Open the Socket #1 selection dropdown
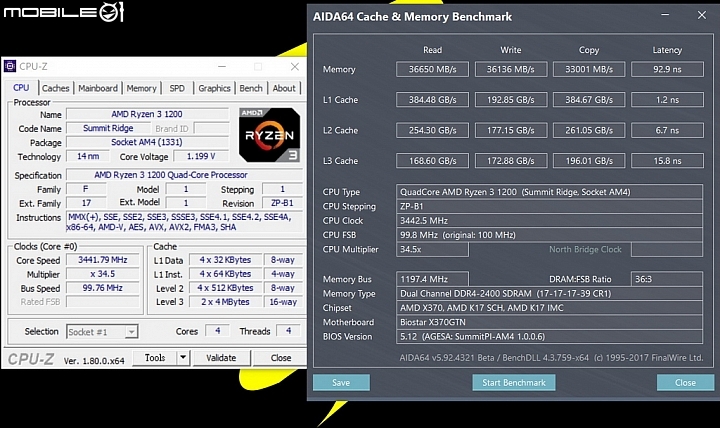The width and height of the screenshot is (720, 428). [x=131, y=332]
